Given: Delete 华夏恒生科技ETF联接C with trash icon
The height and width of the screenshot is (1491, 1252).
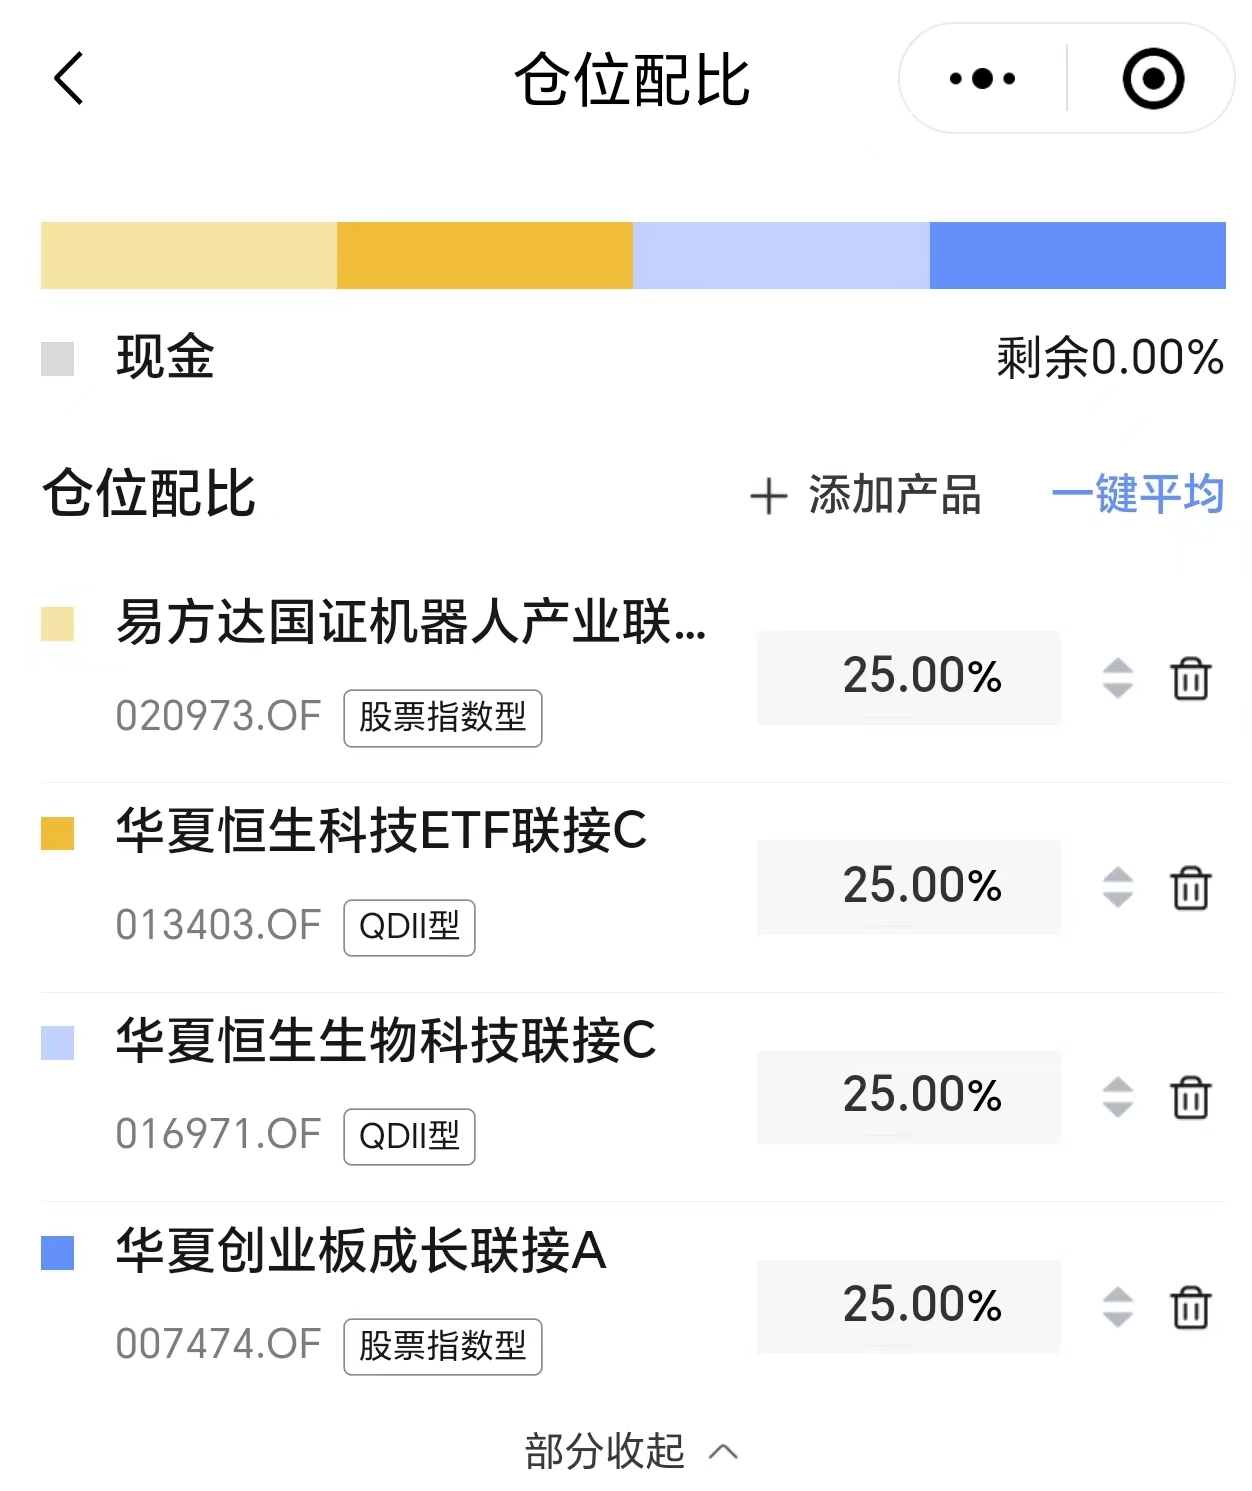Looking at the screenshot, I should click(1190, 887).
